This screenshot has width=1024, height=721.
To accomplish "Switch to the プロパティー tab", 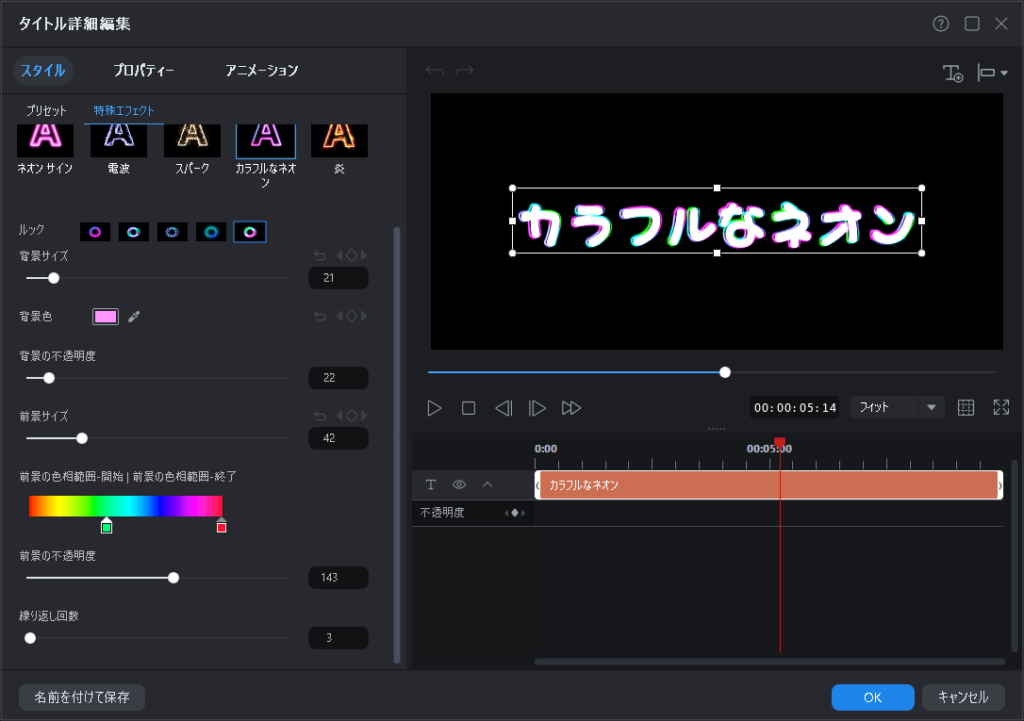I will (x=144, y=71).
